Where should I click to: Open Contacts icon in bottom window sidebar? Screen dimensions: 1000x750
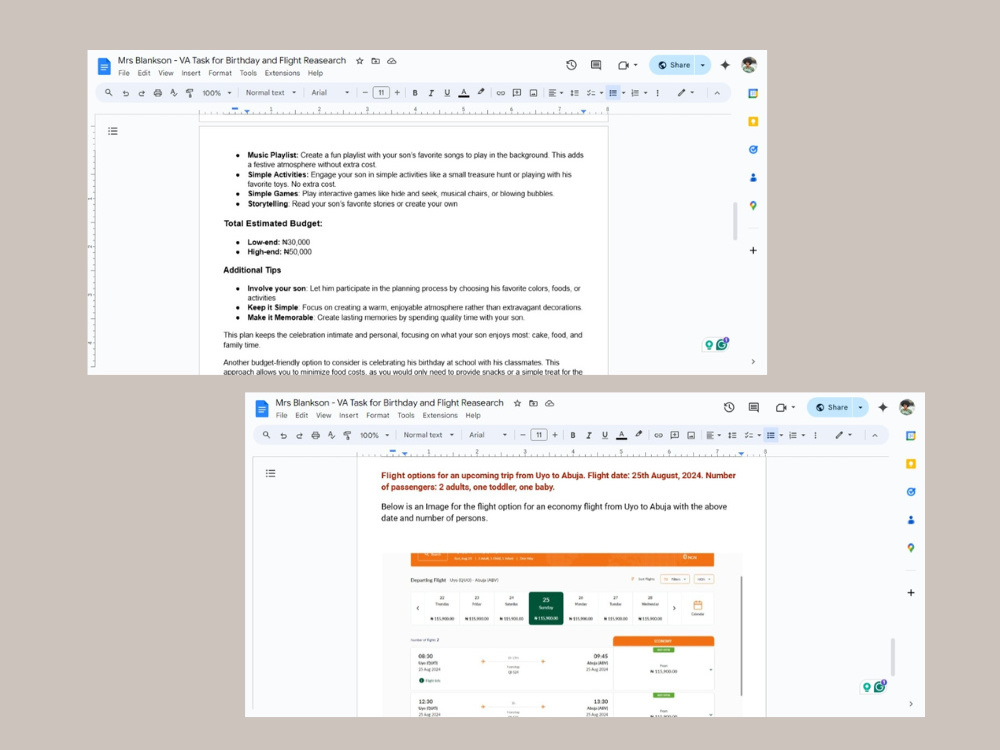tap(911, 520)
